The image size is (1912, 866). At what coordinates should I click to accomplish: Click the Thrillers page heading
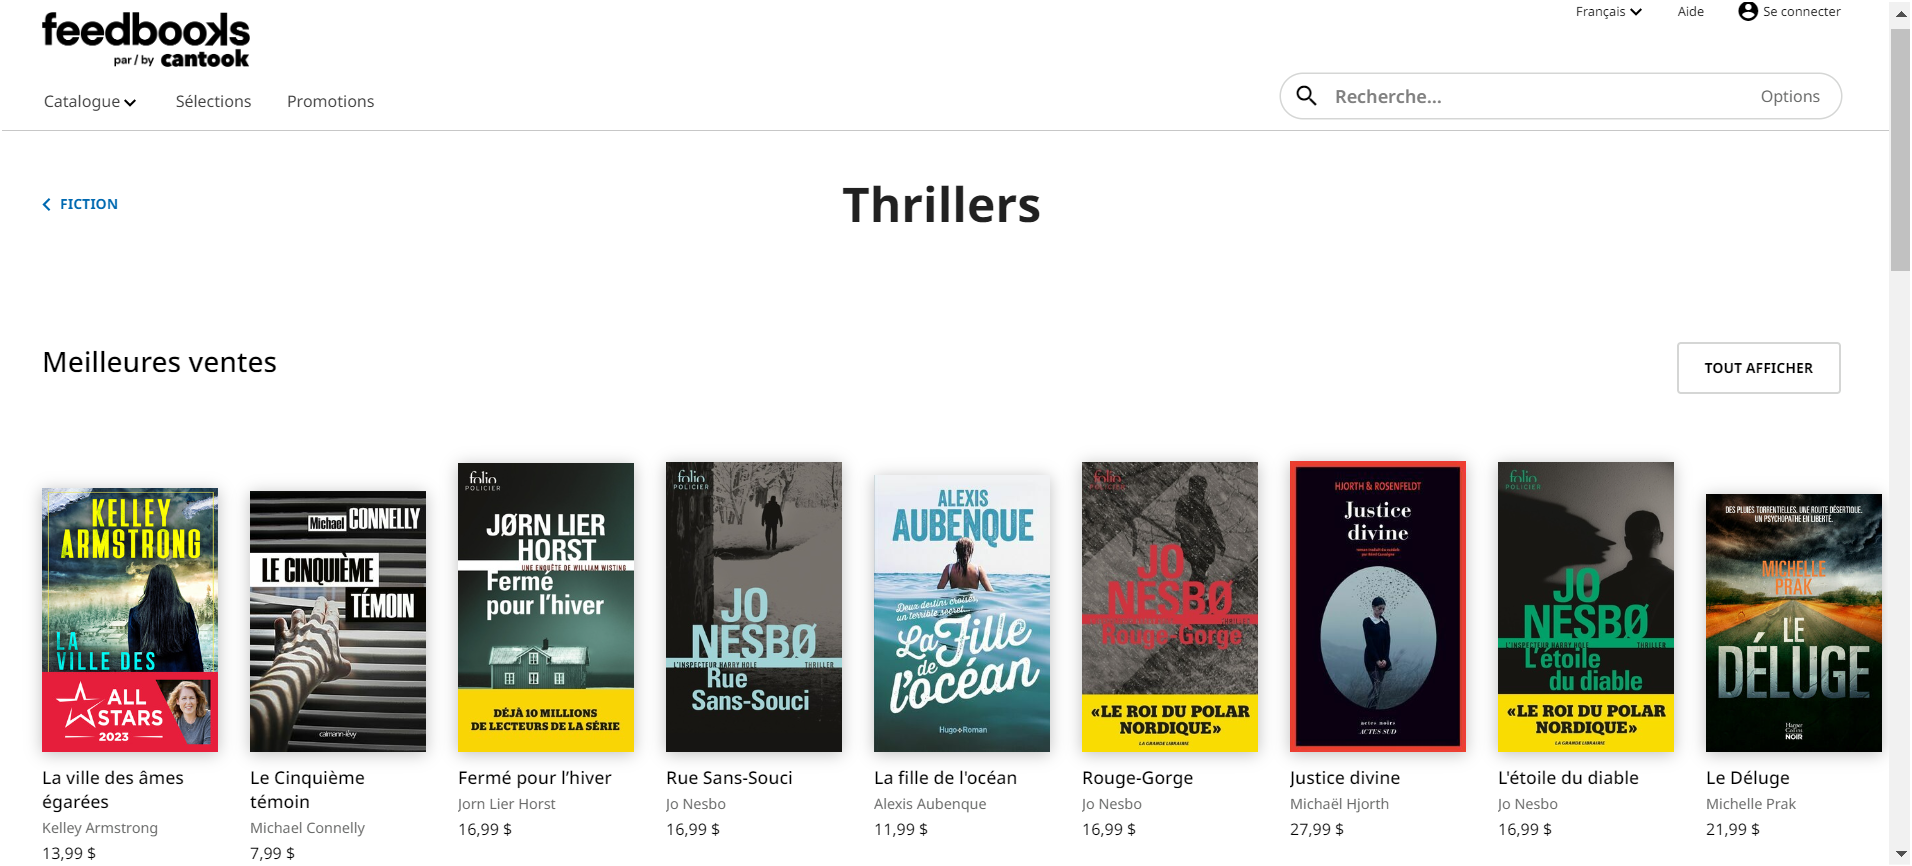point(941,205)
